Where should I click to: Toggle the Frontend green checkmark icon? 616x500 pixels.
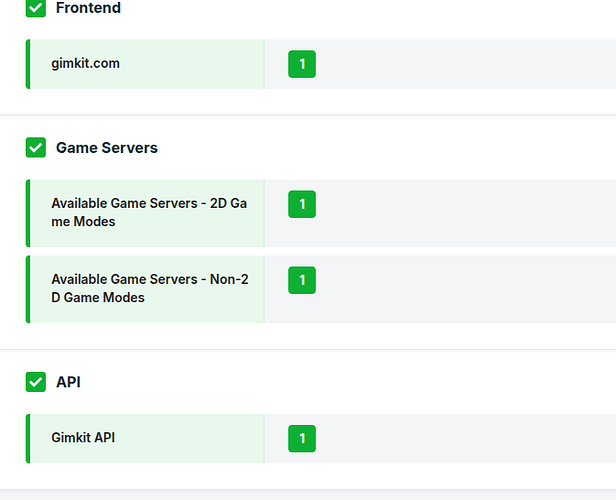[35, 8]
